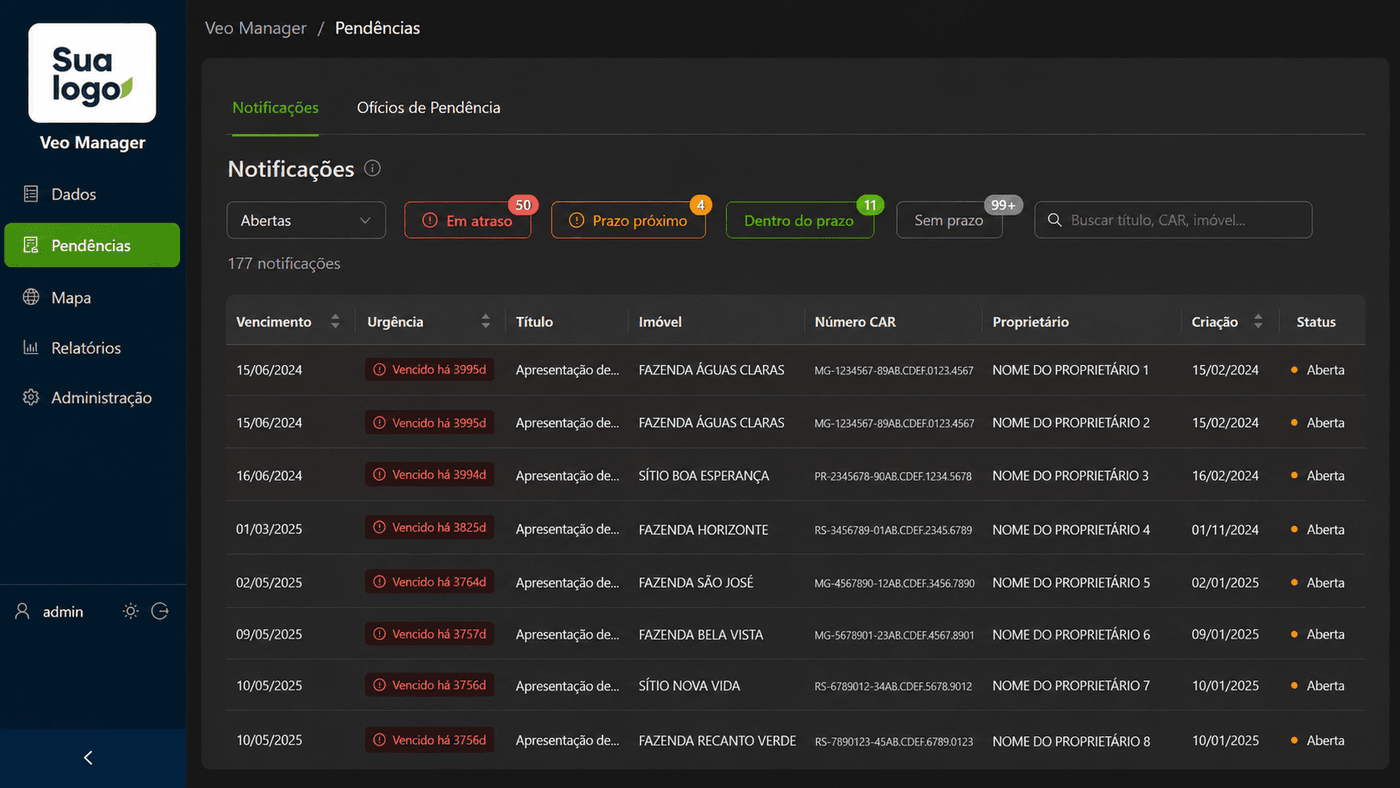Collapse the sidebar with the chevron
Image resolution: width=1400 pixels, height=788 pixels.
tap(88, 758)
